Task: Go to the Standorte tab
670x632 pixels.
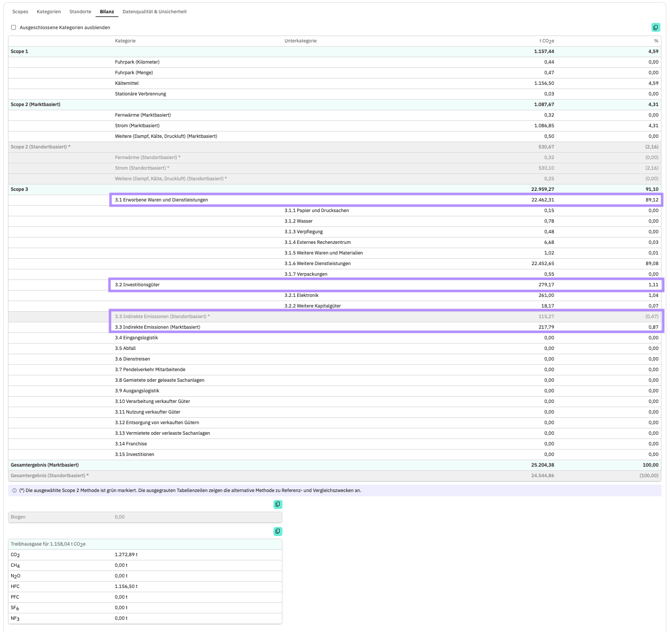Action: (x=80, y=12)
